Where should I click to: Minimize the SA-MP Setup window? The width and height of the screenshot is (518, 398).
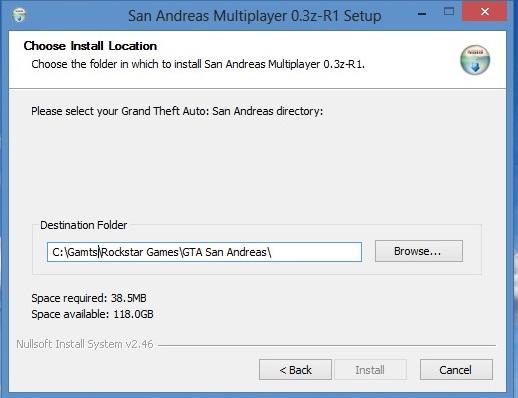point(422,14)
